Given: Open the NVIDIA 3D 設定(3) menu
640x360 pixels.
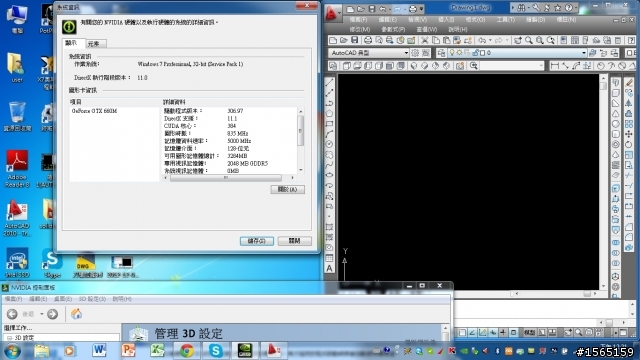Looking at the screenshot, I should tap(92, 299).
